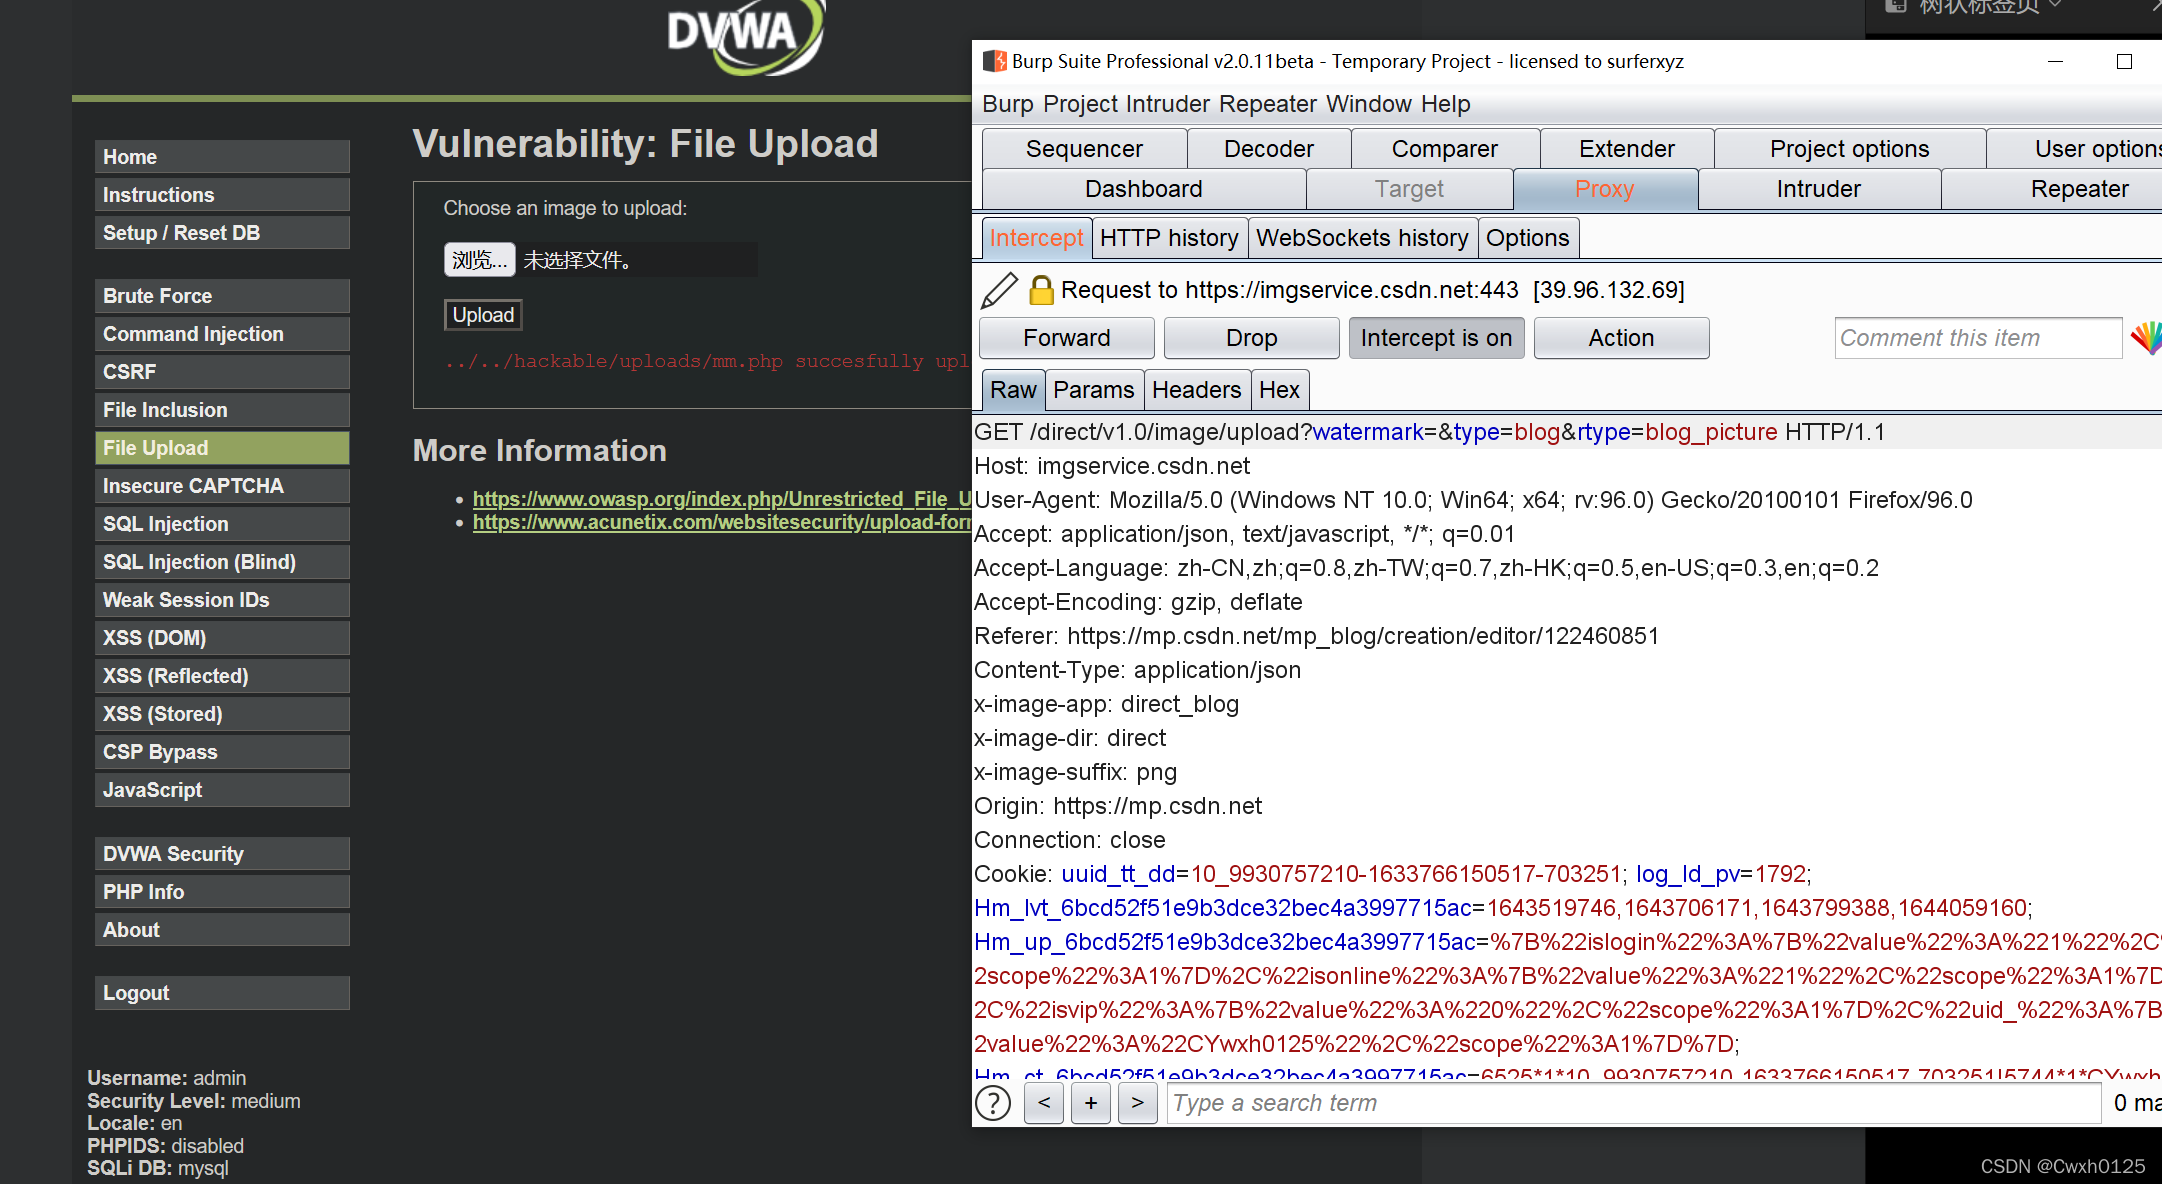Click the Burp Suite logo icon
The height and width of the screenshot is (1184, 2162).
(x=994, y=61)
